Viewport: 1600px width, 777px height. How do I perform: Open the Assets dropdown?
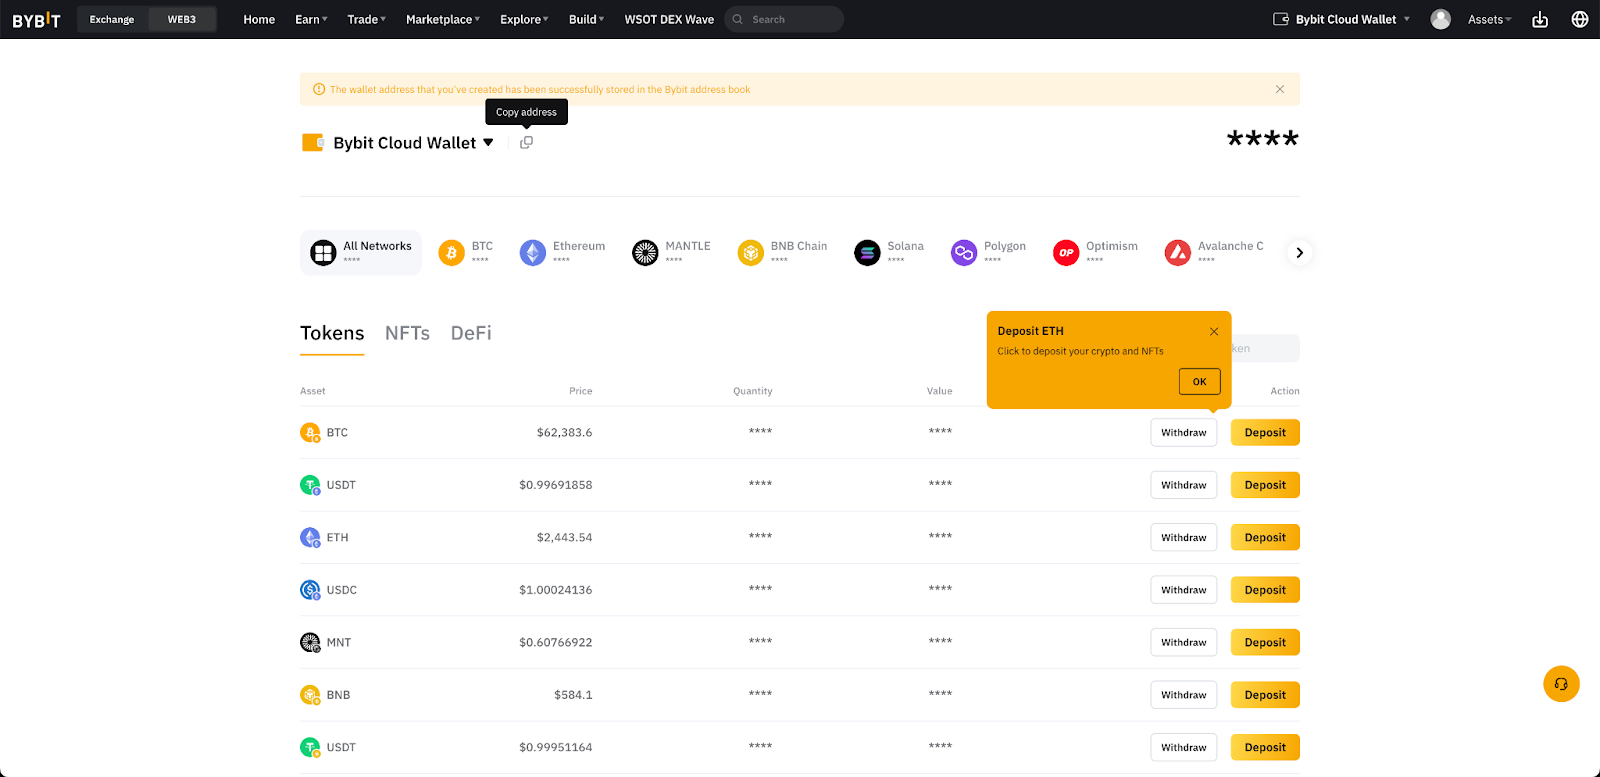pyautogui.click(x=1490, y=19)
